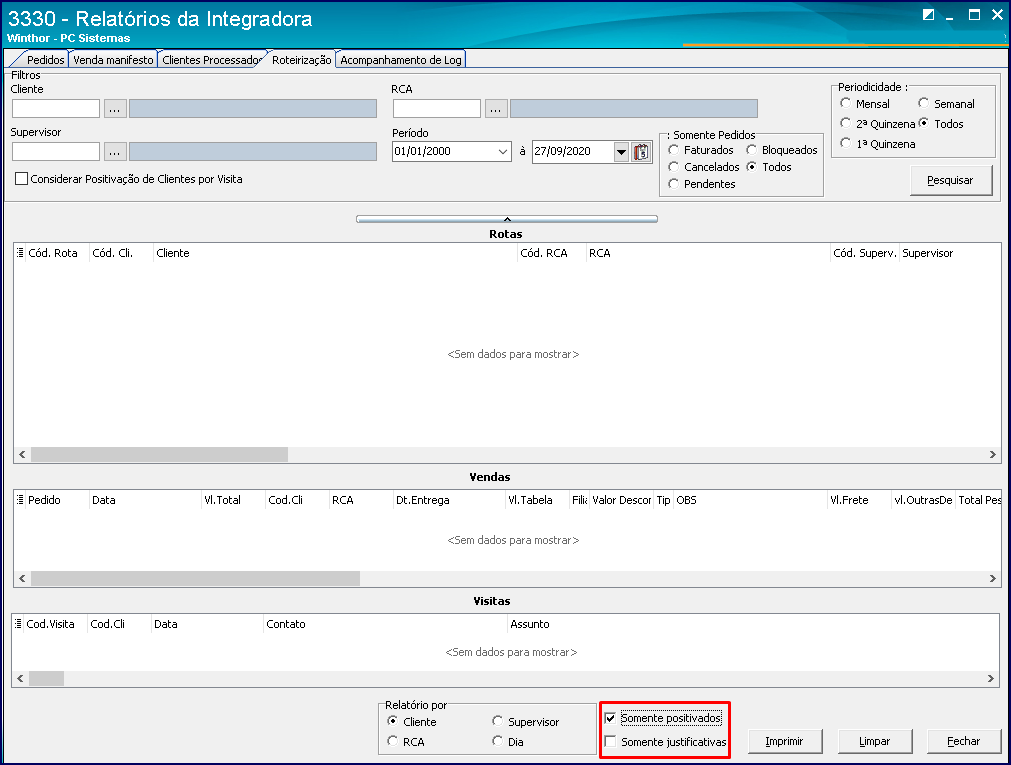1011x765 pixels.
Task: Select Pendentes radio option
Action: tap(674, 184)
